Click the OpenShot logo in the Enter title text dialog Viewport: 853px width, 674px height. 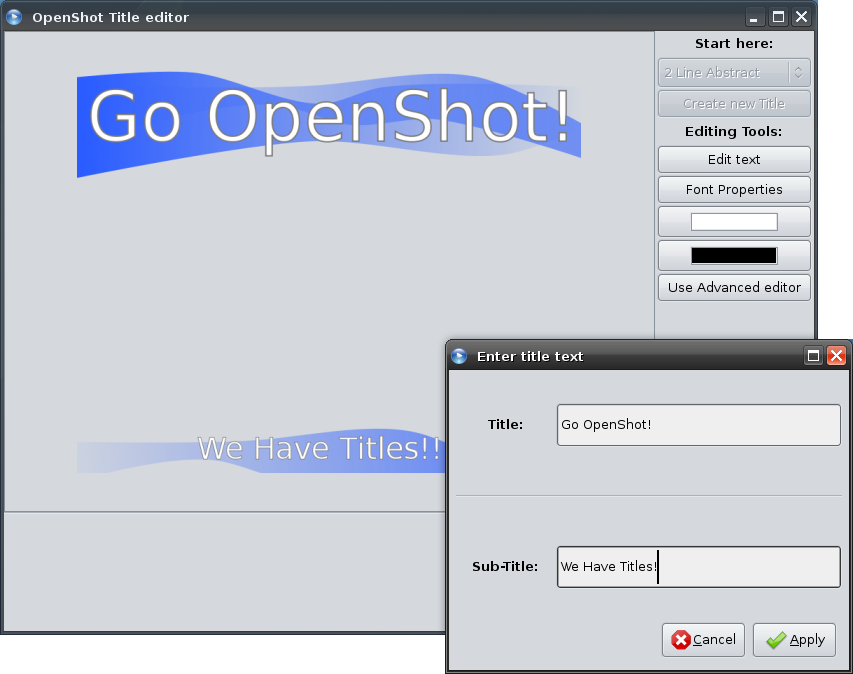tap(459, 356)
